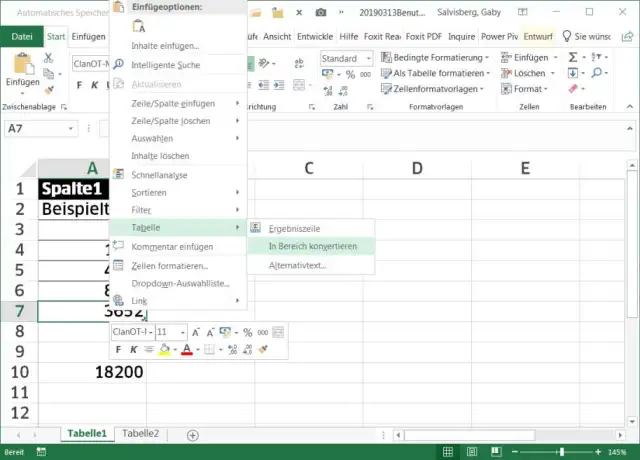The height and width of the screenshot is (460, 640).
Task: Click italic K button in mini toolbar
Action: 132,350
